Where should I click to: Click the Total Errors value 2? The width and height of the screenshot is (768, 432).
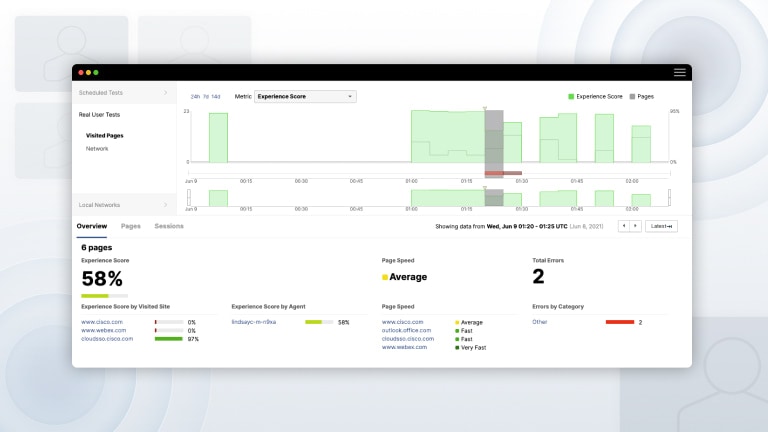538,276
